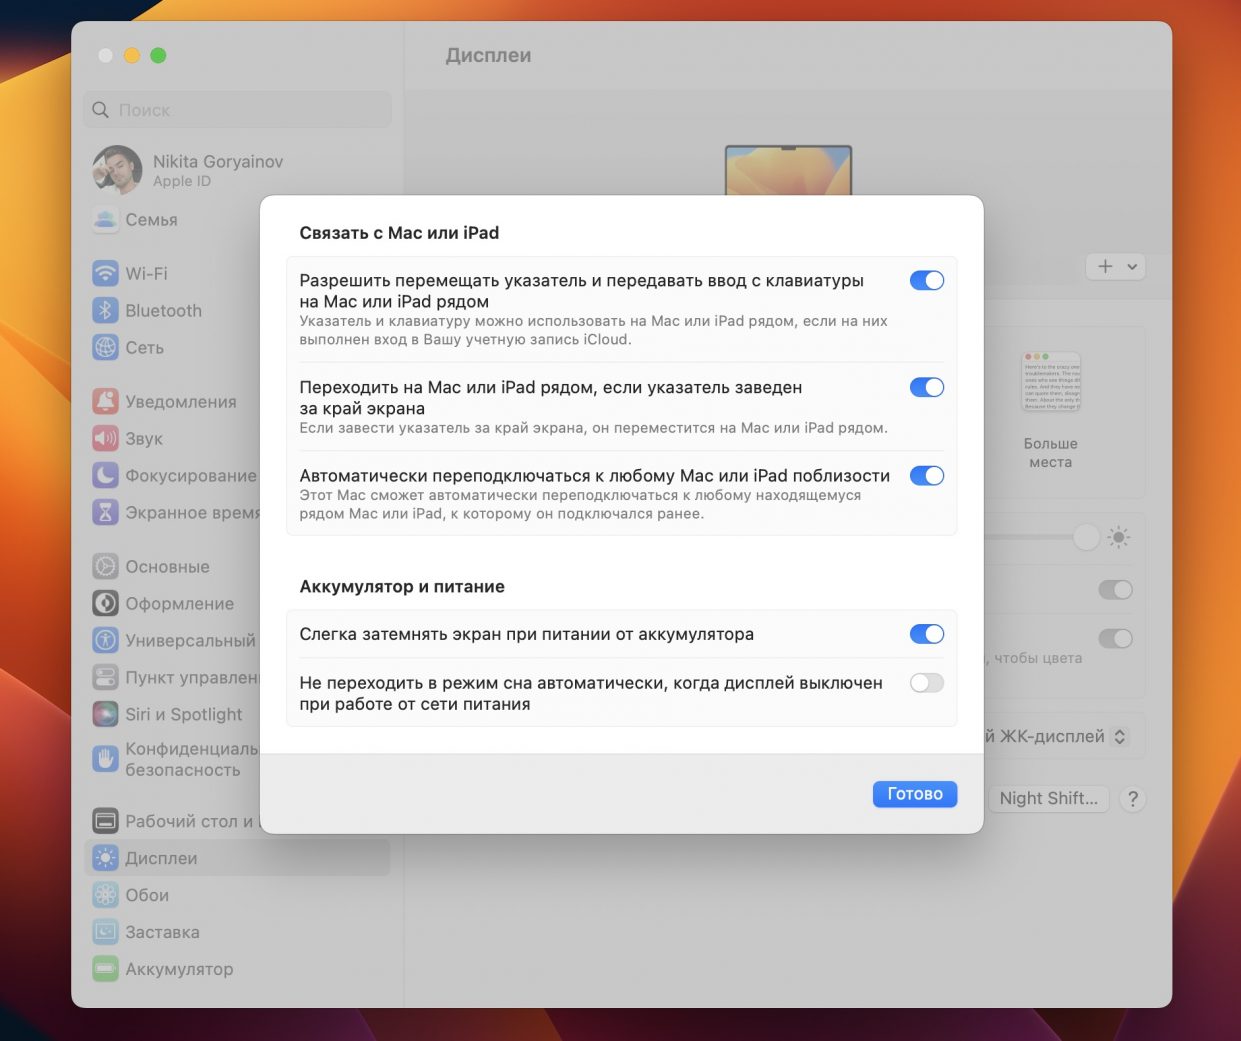Open Рабочий стол и Dock icon

(105, 821)
